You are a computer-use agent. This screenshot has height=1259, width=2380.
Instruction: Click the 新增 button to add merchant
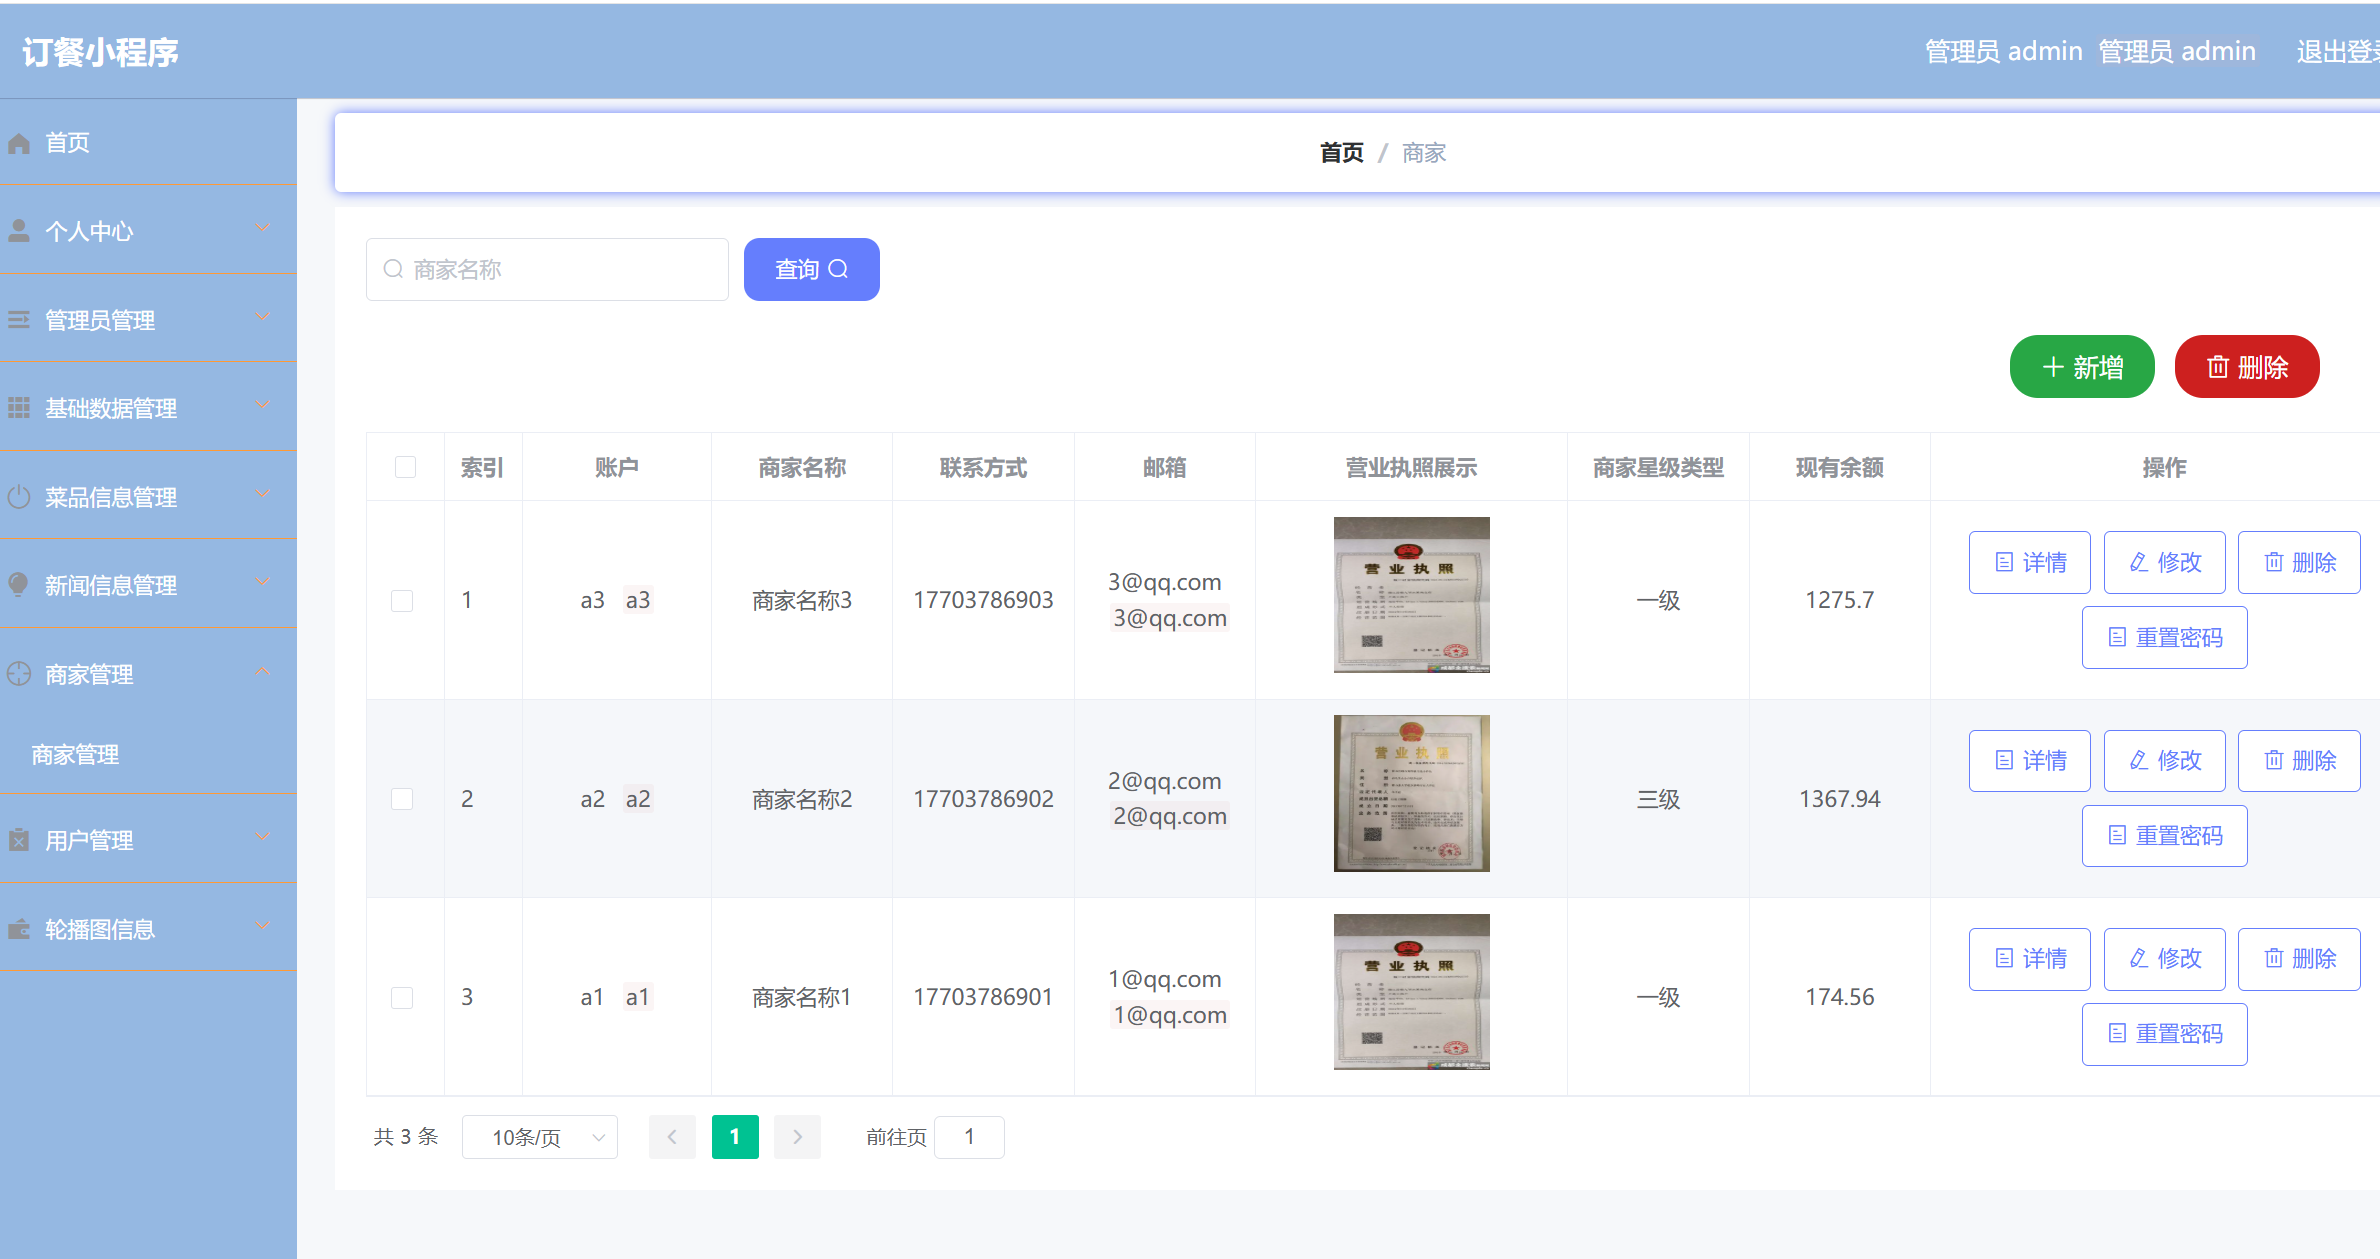tap(2082, 367)
